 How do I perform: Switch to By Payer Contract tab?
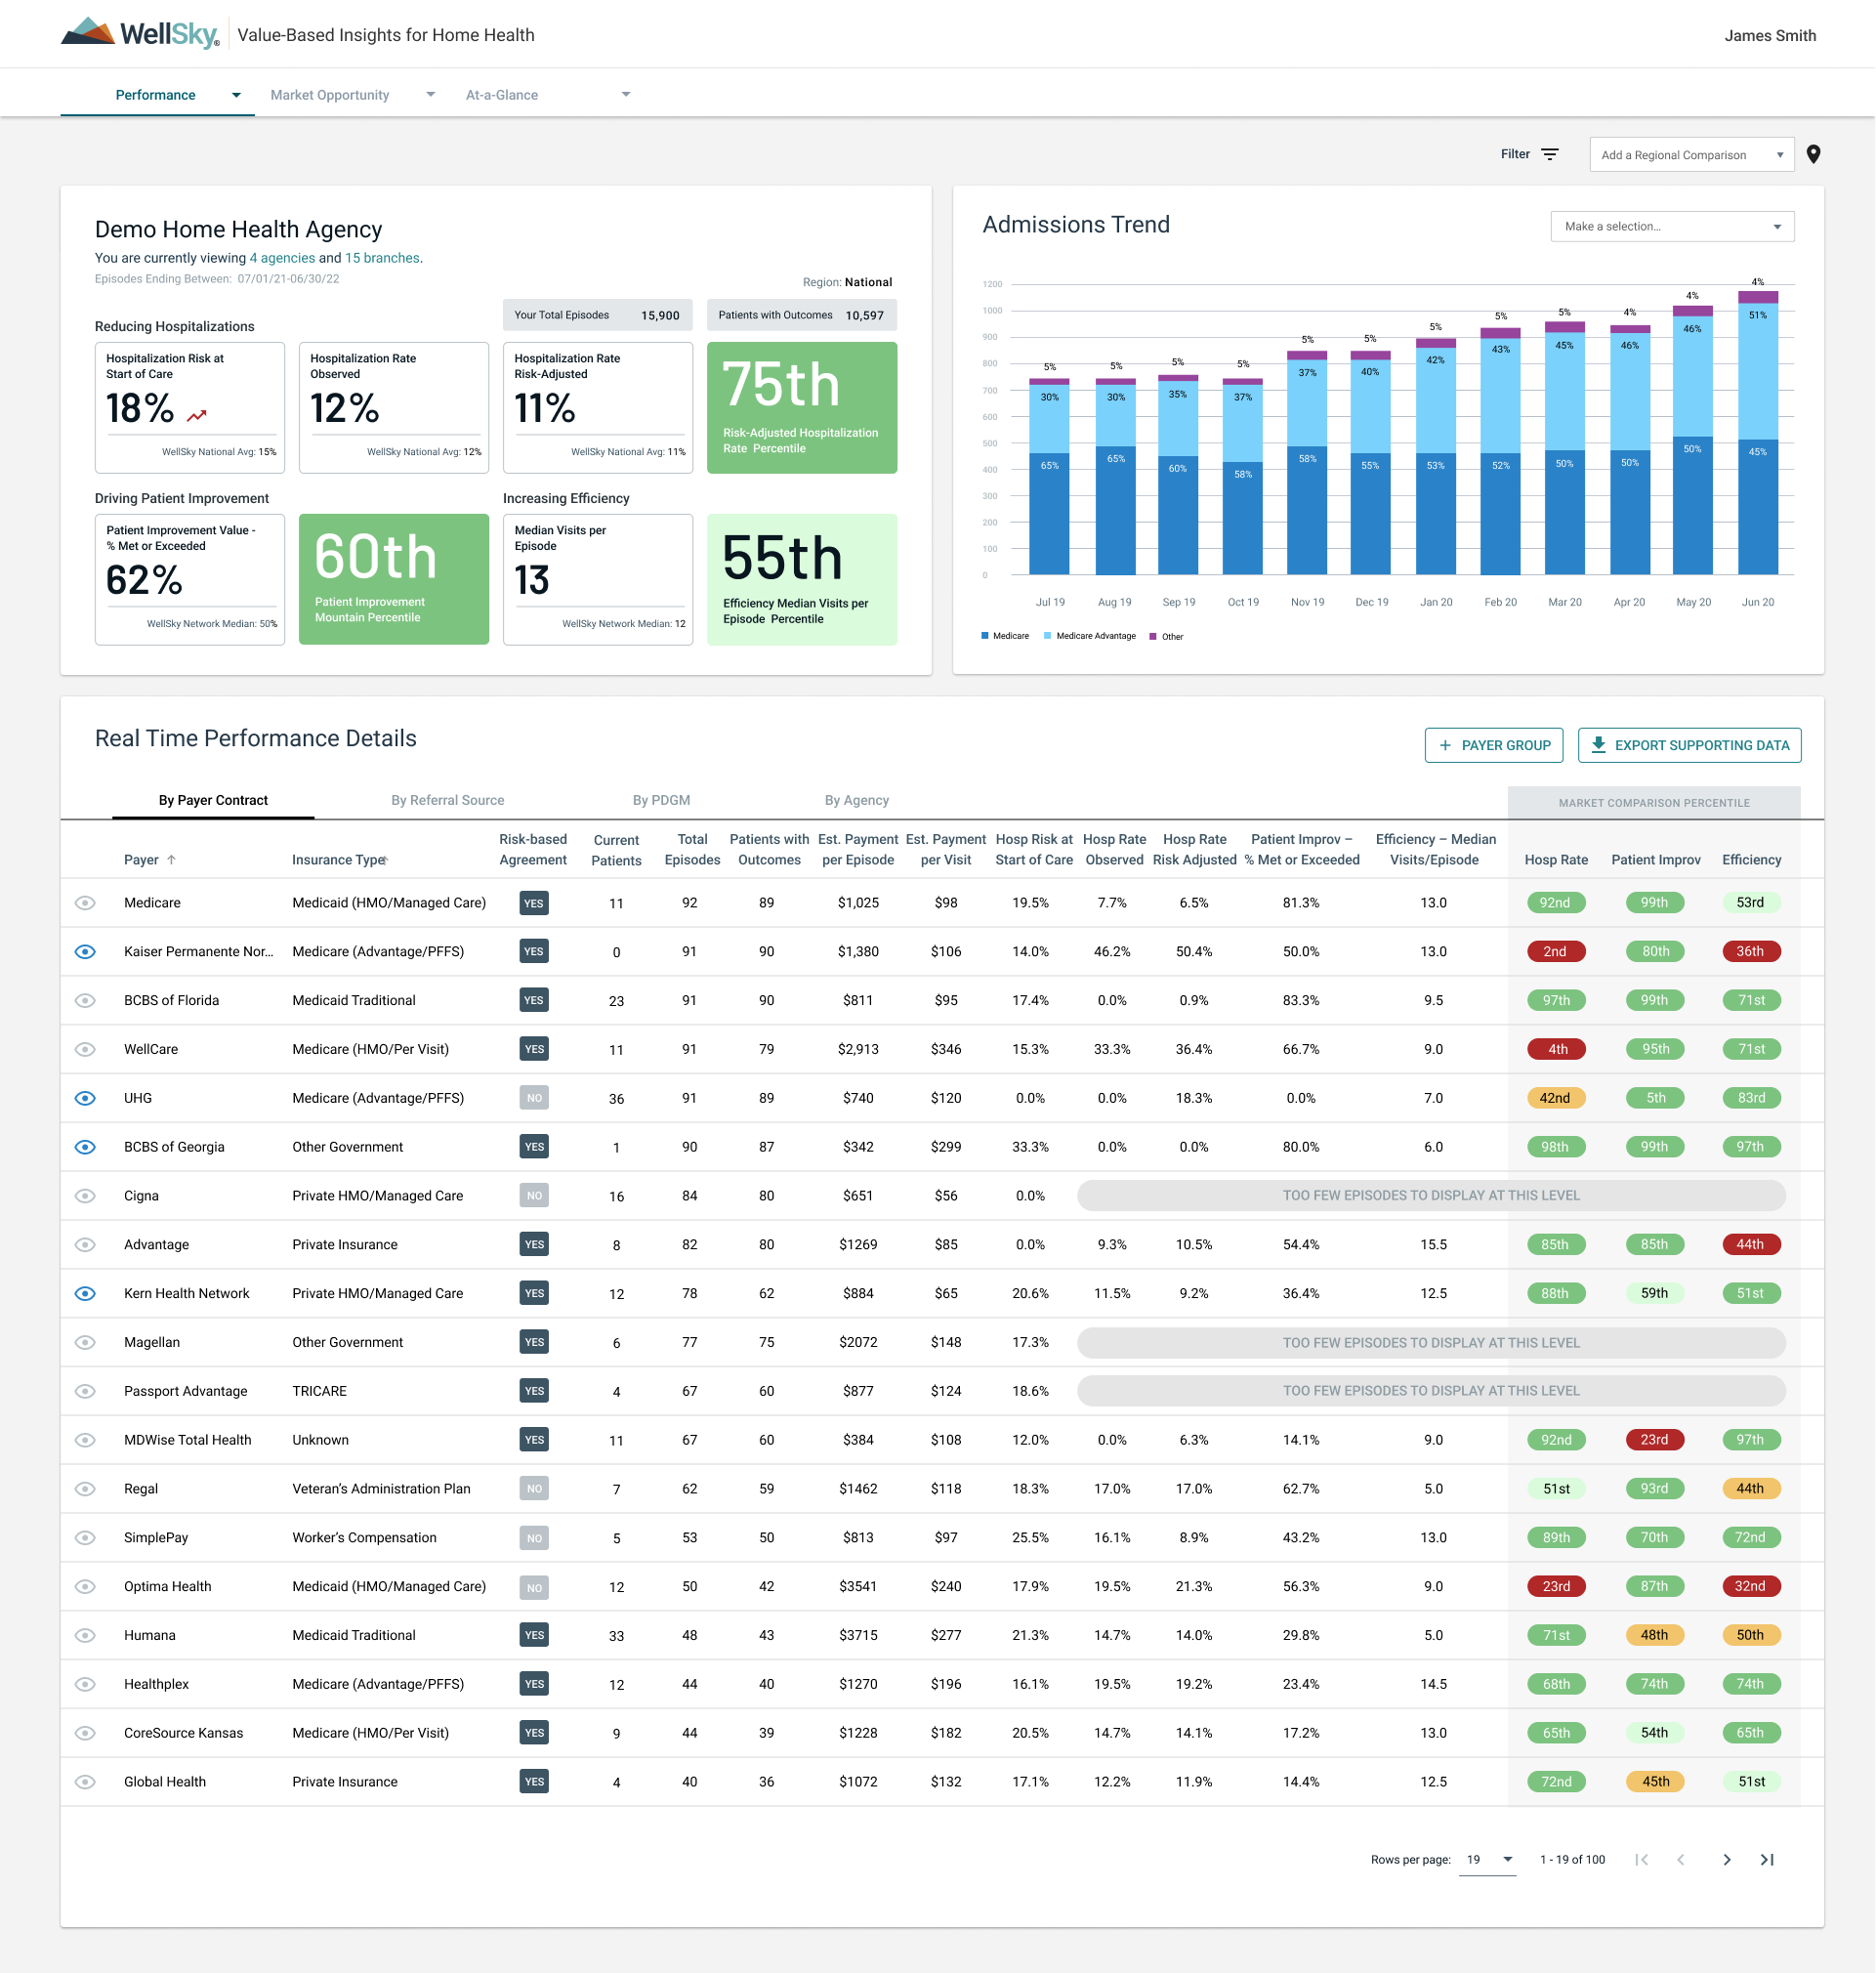coord(213,800)
